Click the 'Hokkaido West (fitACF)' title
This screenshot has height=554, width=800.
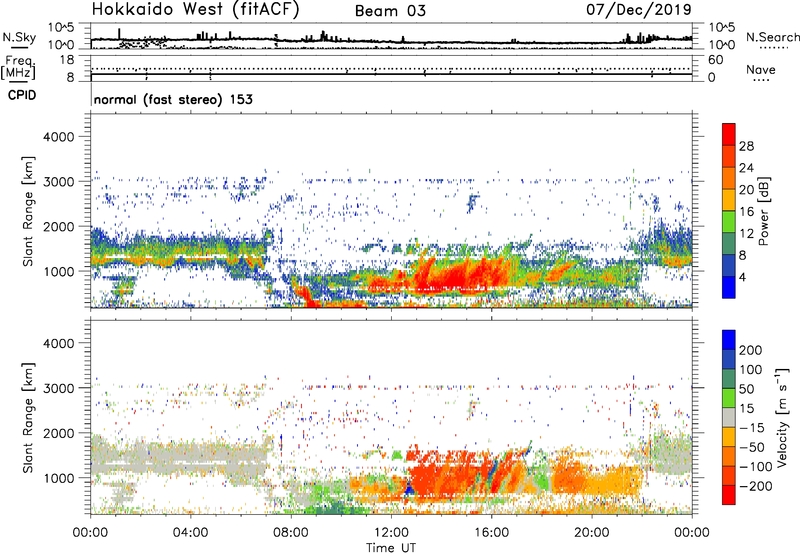195,10
